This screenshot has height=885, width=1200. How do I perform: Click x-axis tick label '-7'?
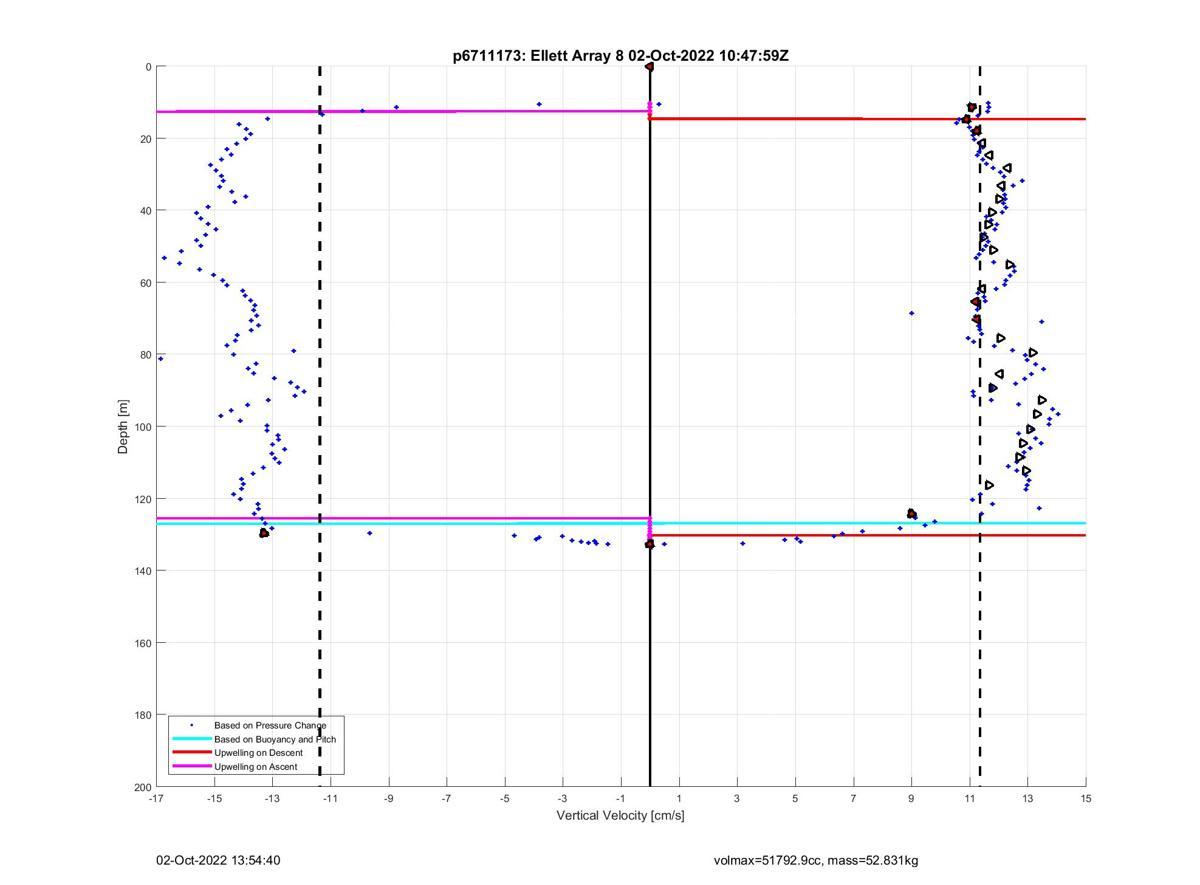tap(446, 798)
